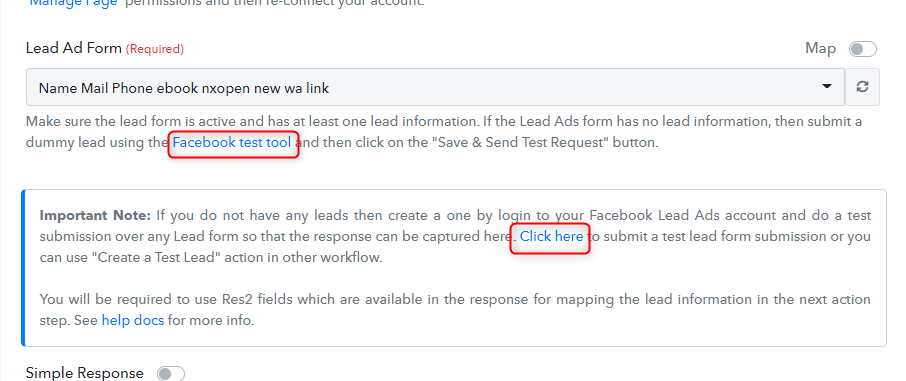Screen dimensions: 906x381
Task: Click the 'Important Note:' bold heading
Action: pos(95,216)
